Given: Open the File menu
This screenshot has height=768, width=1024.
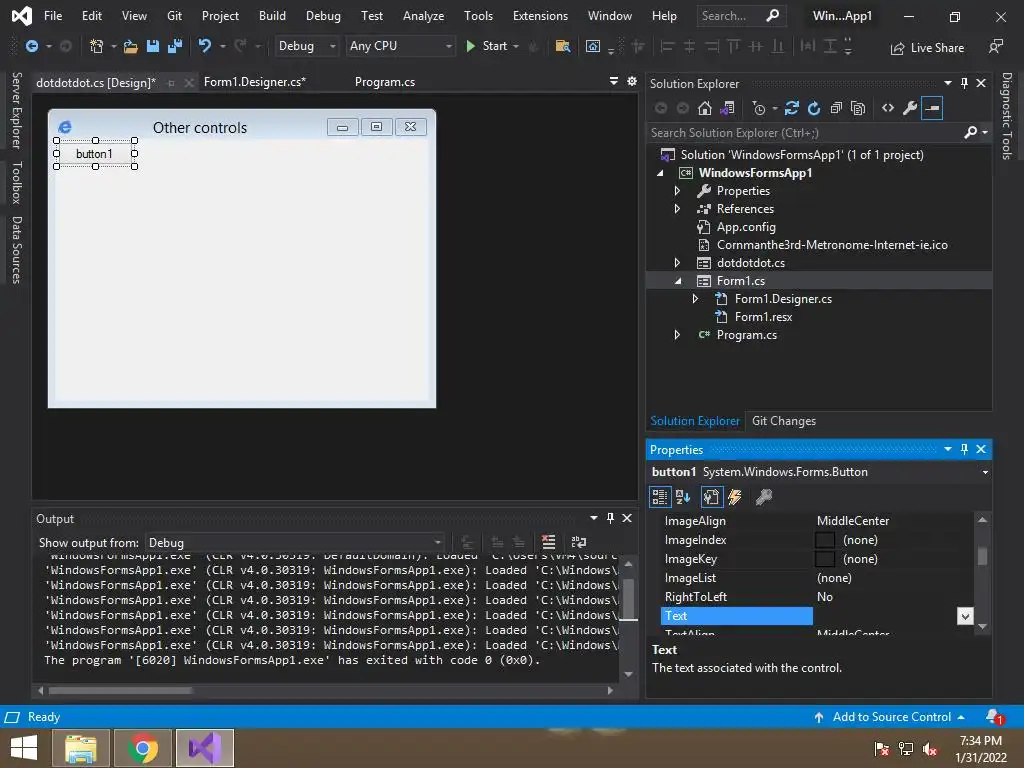Looking at the screenshot, I should coord(53,16).
